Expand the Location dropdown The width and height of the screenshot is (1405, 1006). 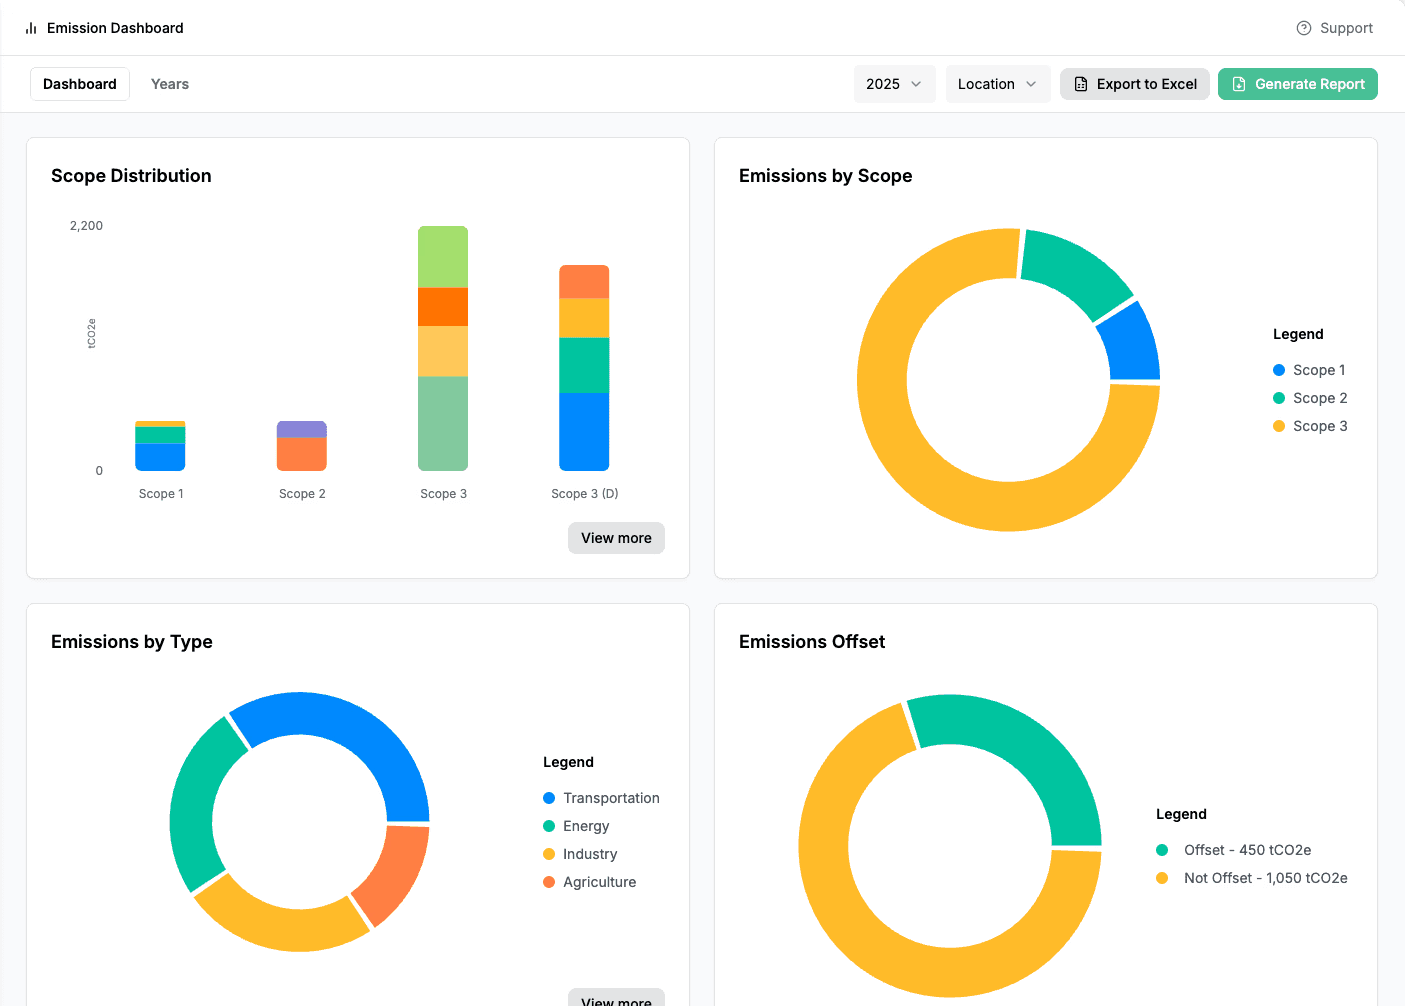(997, 84)
